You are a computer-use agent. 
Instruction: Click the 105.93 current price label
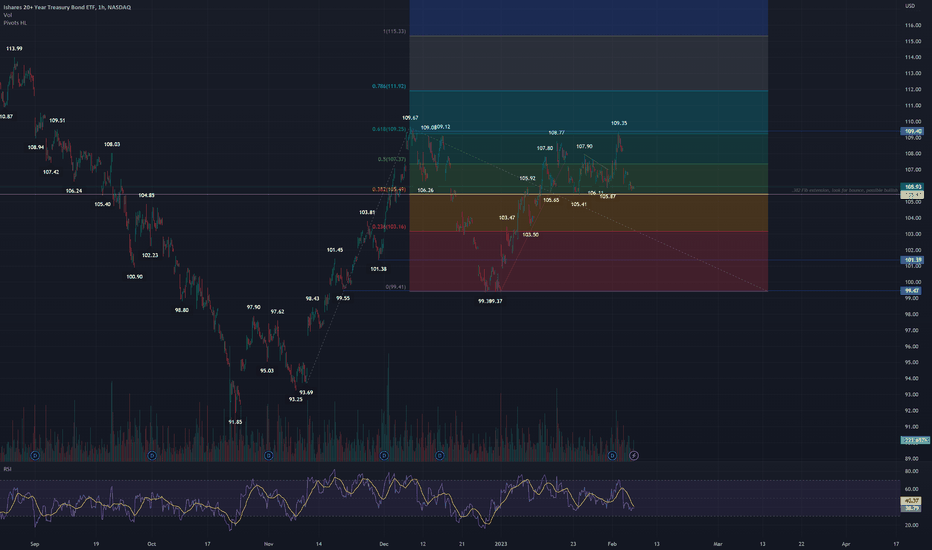coord(912,187)
